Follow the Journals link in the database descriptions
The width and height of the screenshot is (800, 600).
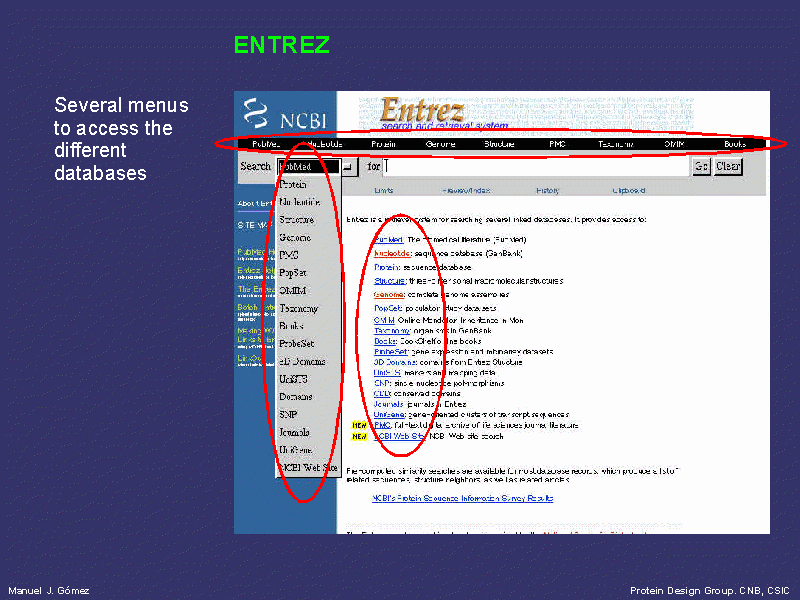389,404
